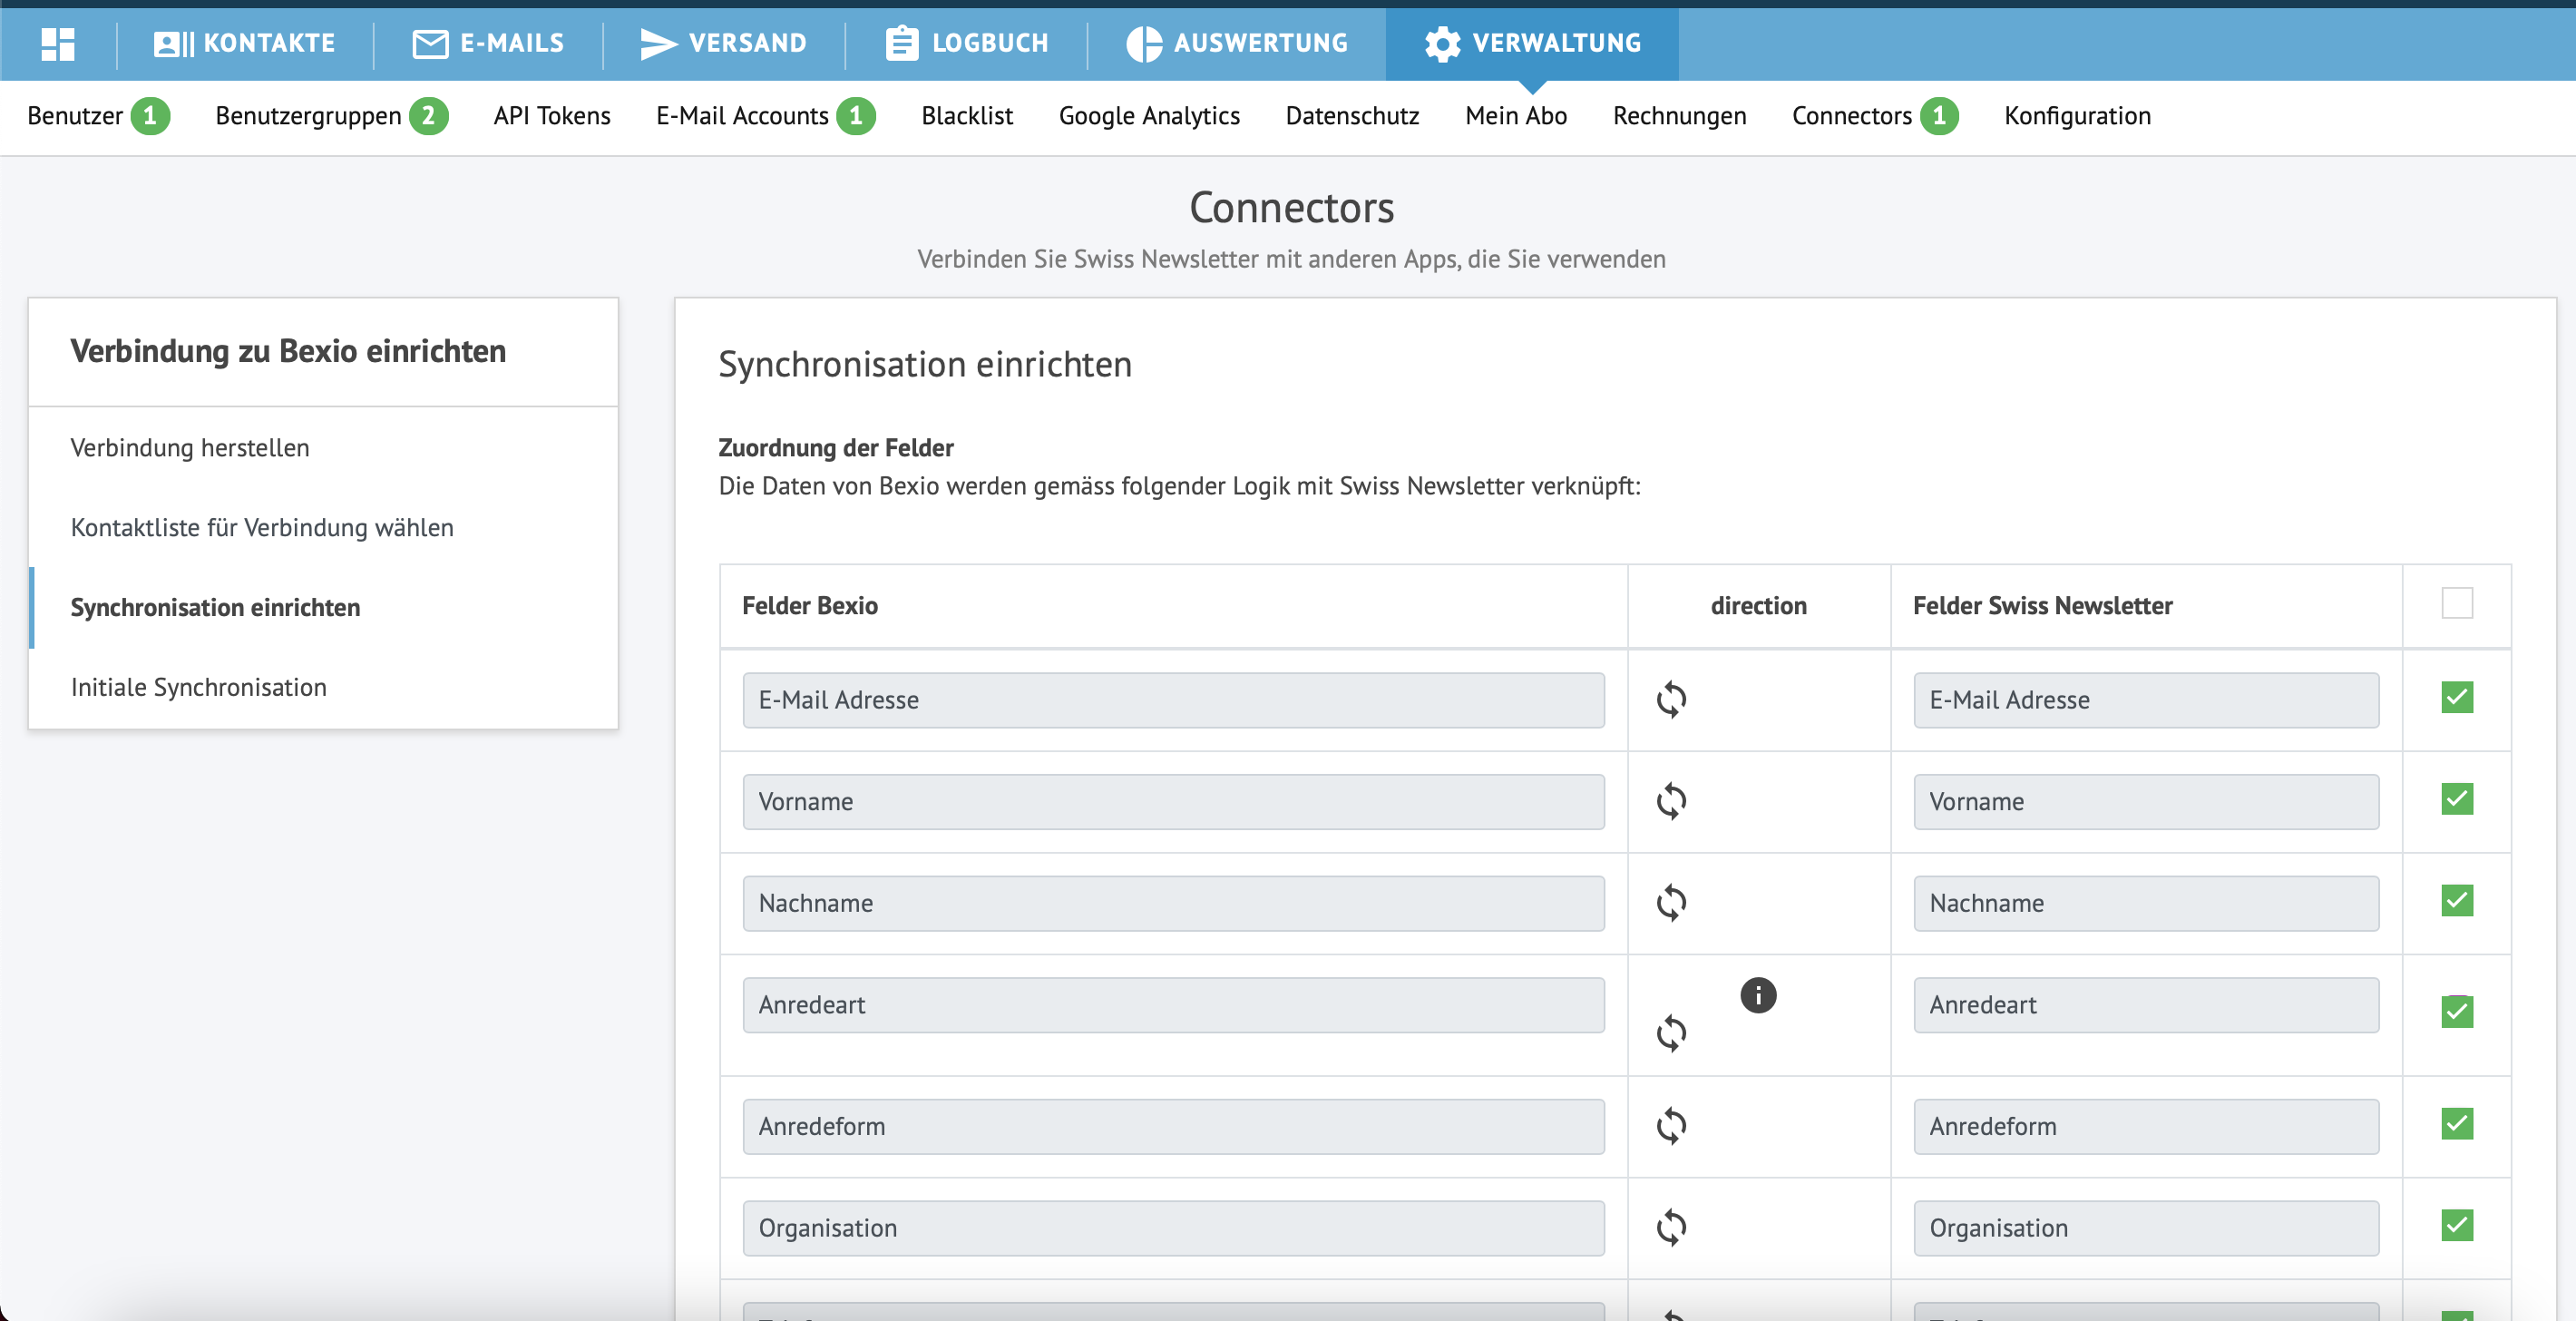Click Bexio Anredeform field
Image resolution: width=2576 pixels, height=1321 pixels.
tap(1173, 1127)
